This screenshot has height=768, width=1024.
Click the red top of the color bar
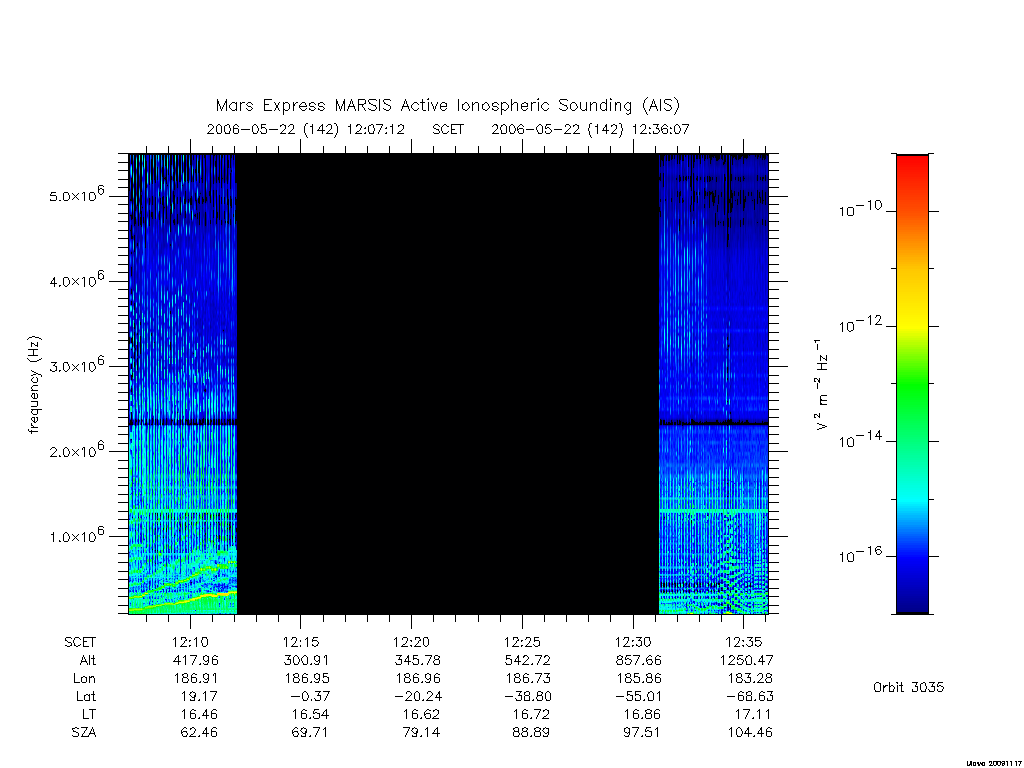click(x=912, y=171)
